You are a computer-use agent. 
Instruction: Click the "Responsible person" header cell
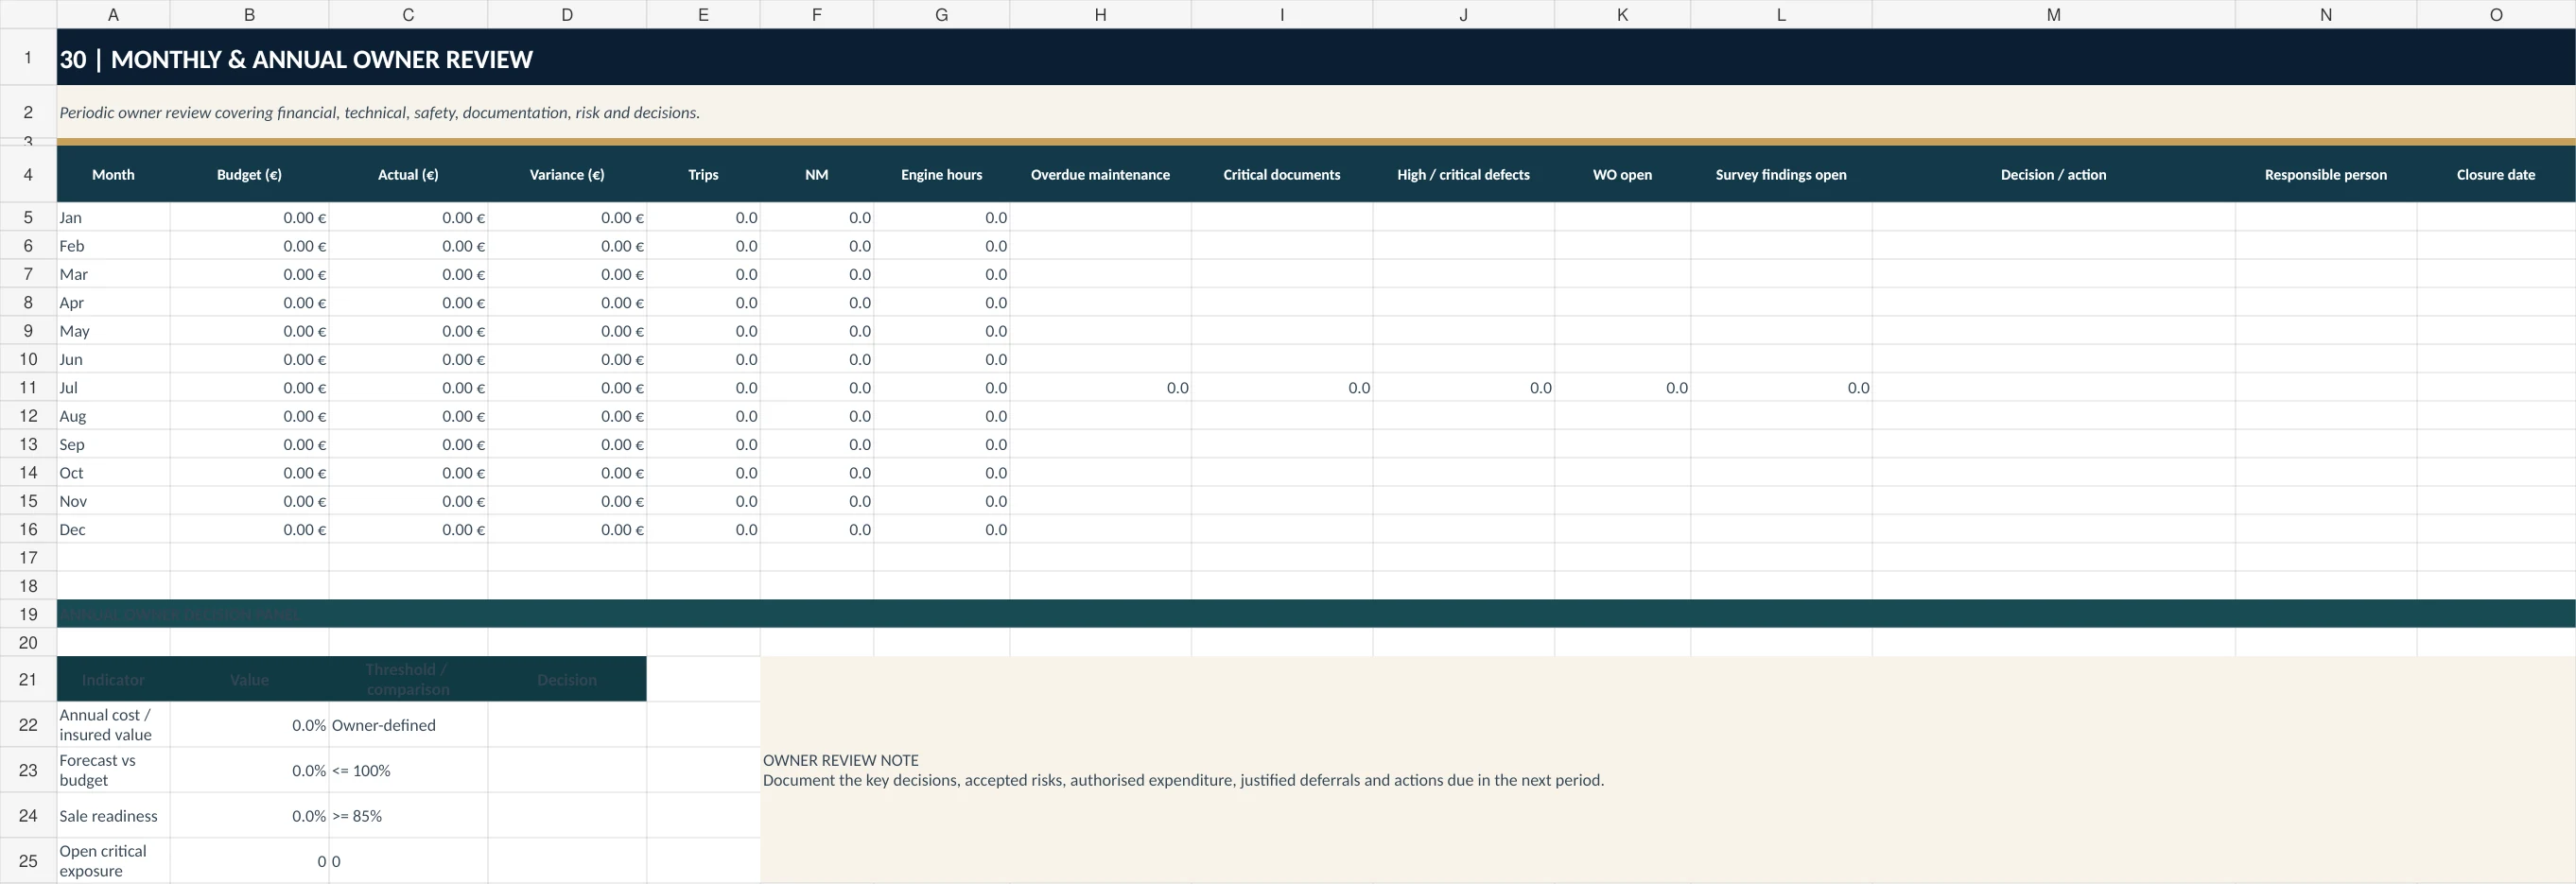tap(2325, 174)
